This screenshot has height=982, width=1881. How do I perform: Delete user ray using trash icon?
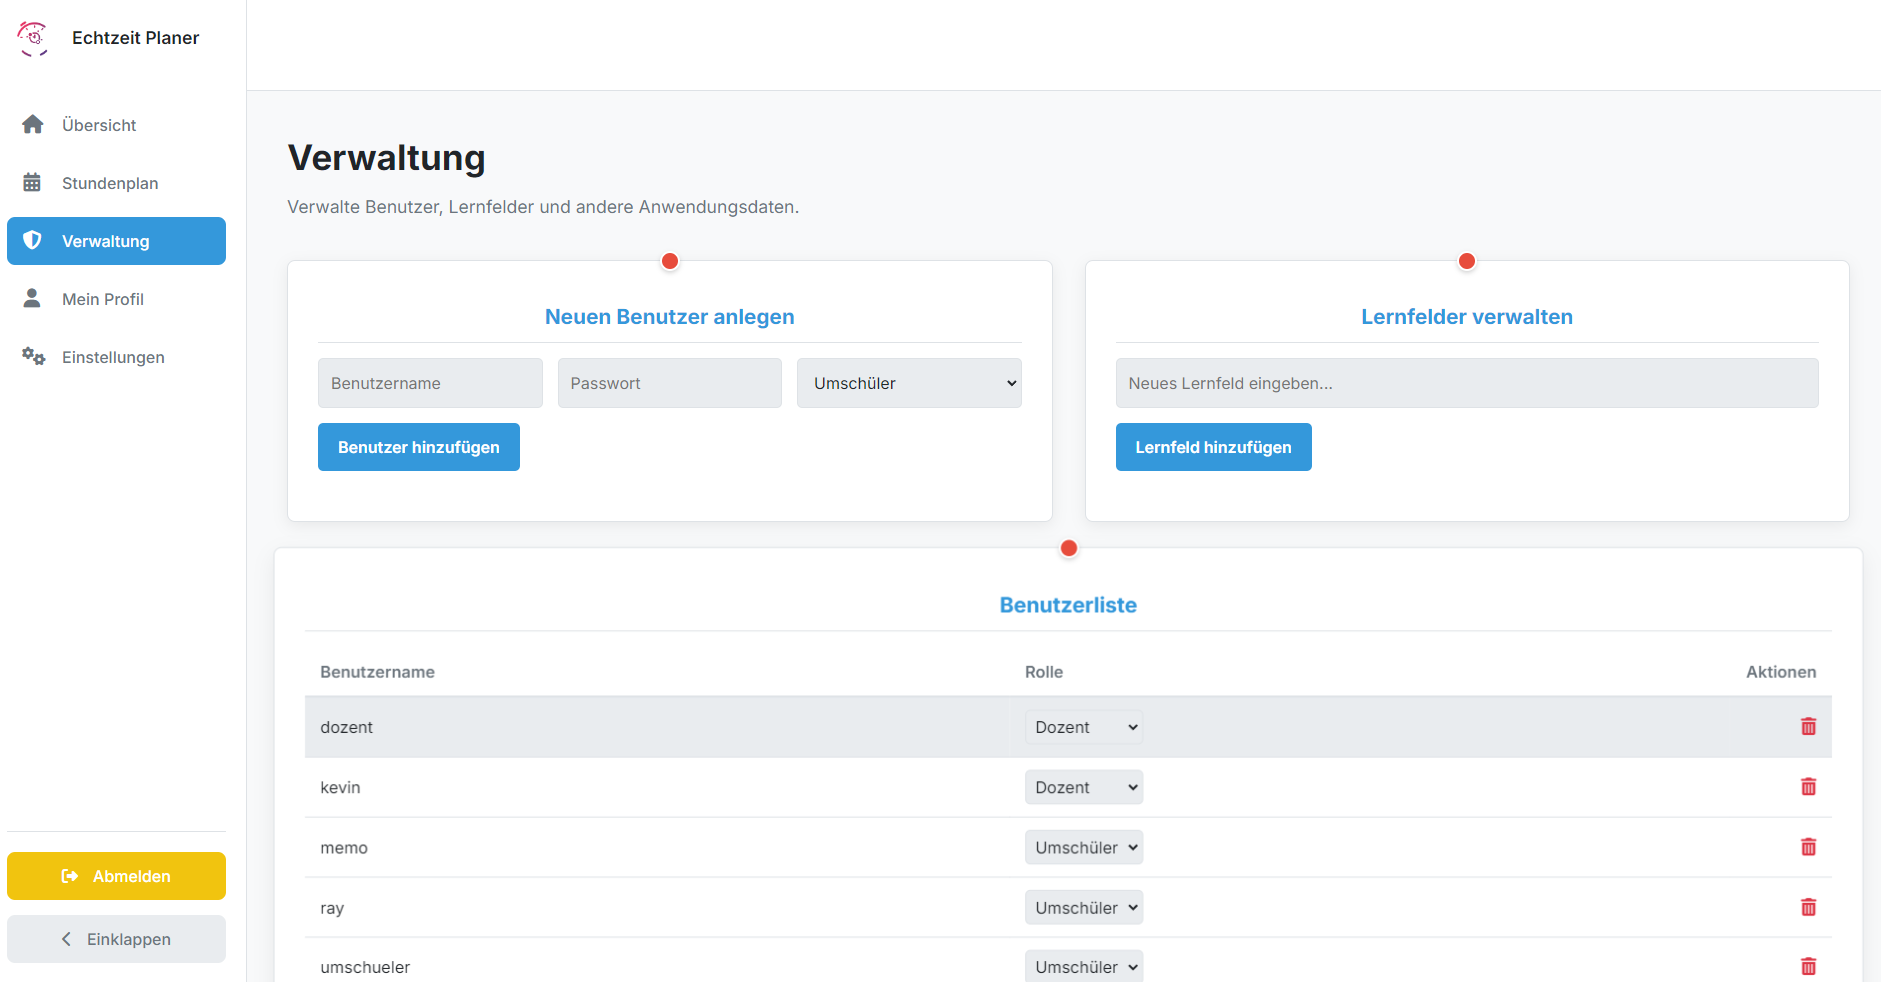tap(1808, 907)
